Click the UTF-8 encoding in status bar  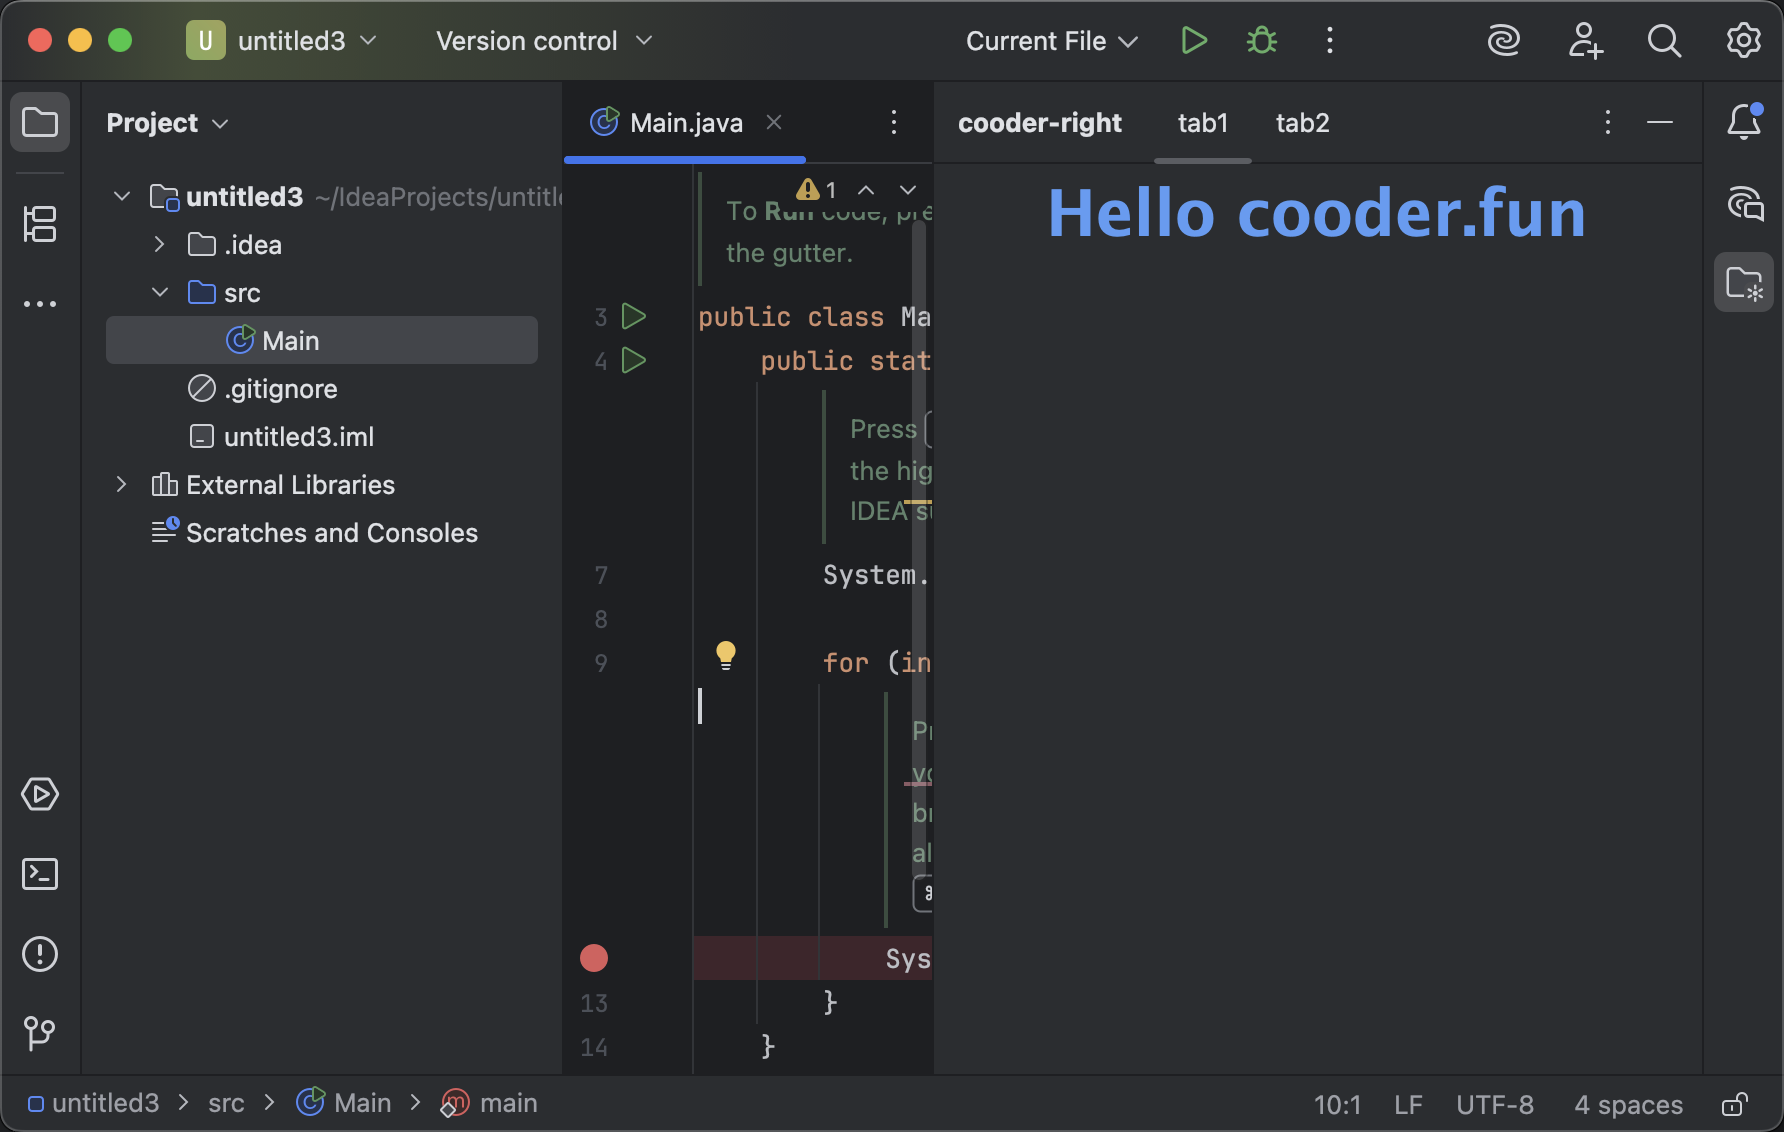pyautogui.click(x=1494, y=1104)
